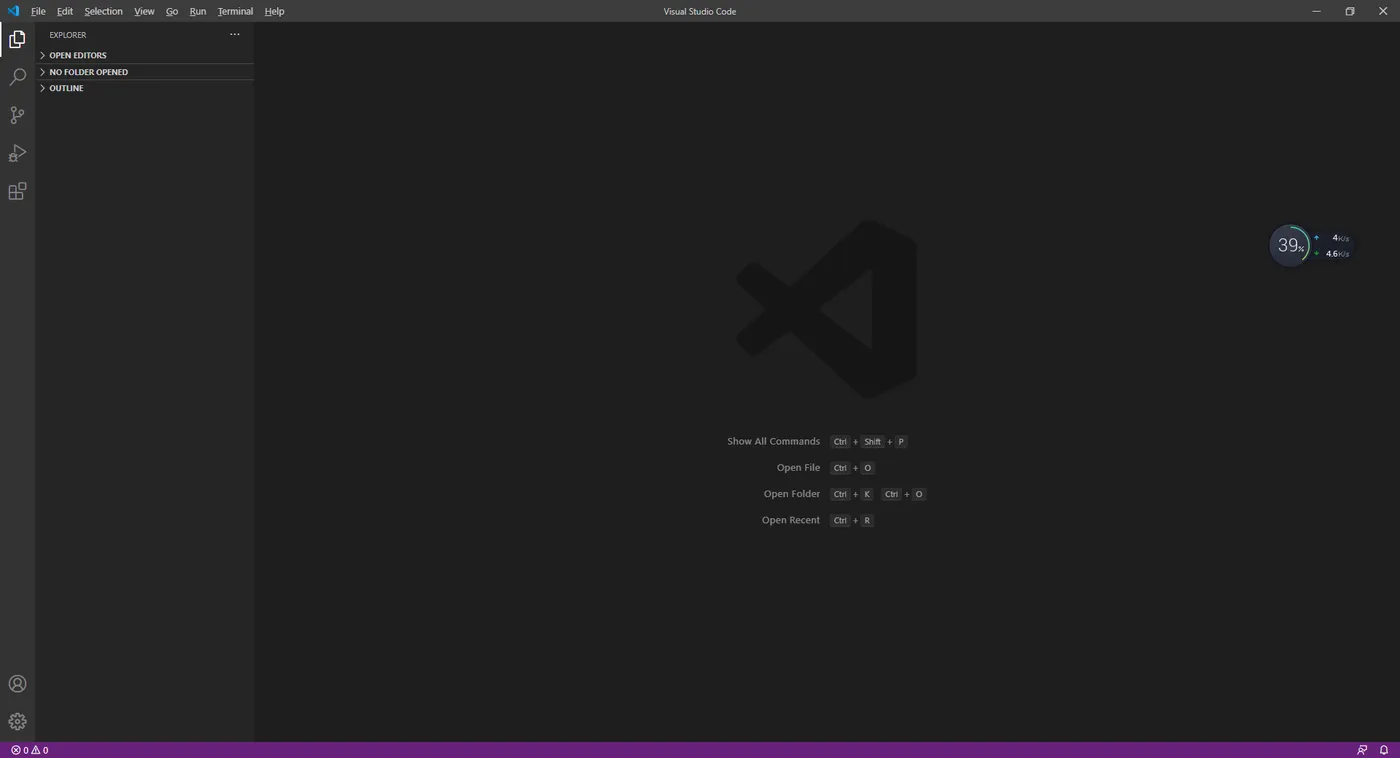
Task: Click the VS Code logo in title bar
Action: [13, 11]
